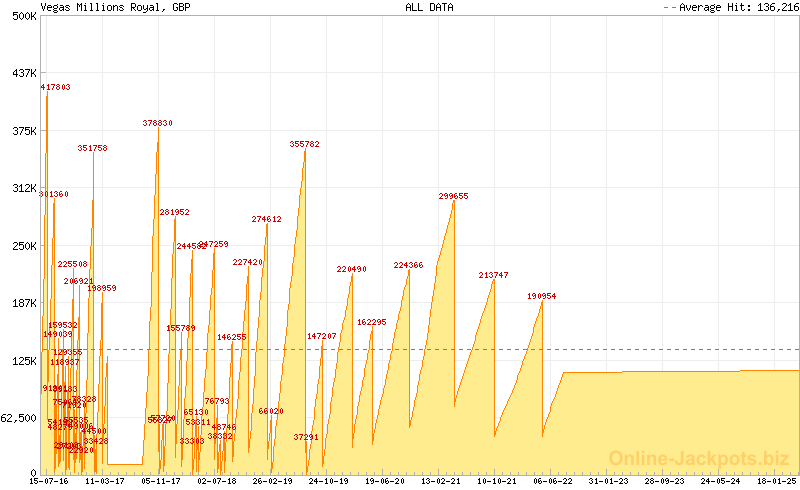The width and height of the screenshot is (800, 490).
Task: Select the 162295 jackpot label
Action: coord(371,323)
